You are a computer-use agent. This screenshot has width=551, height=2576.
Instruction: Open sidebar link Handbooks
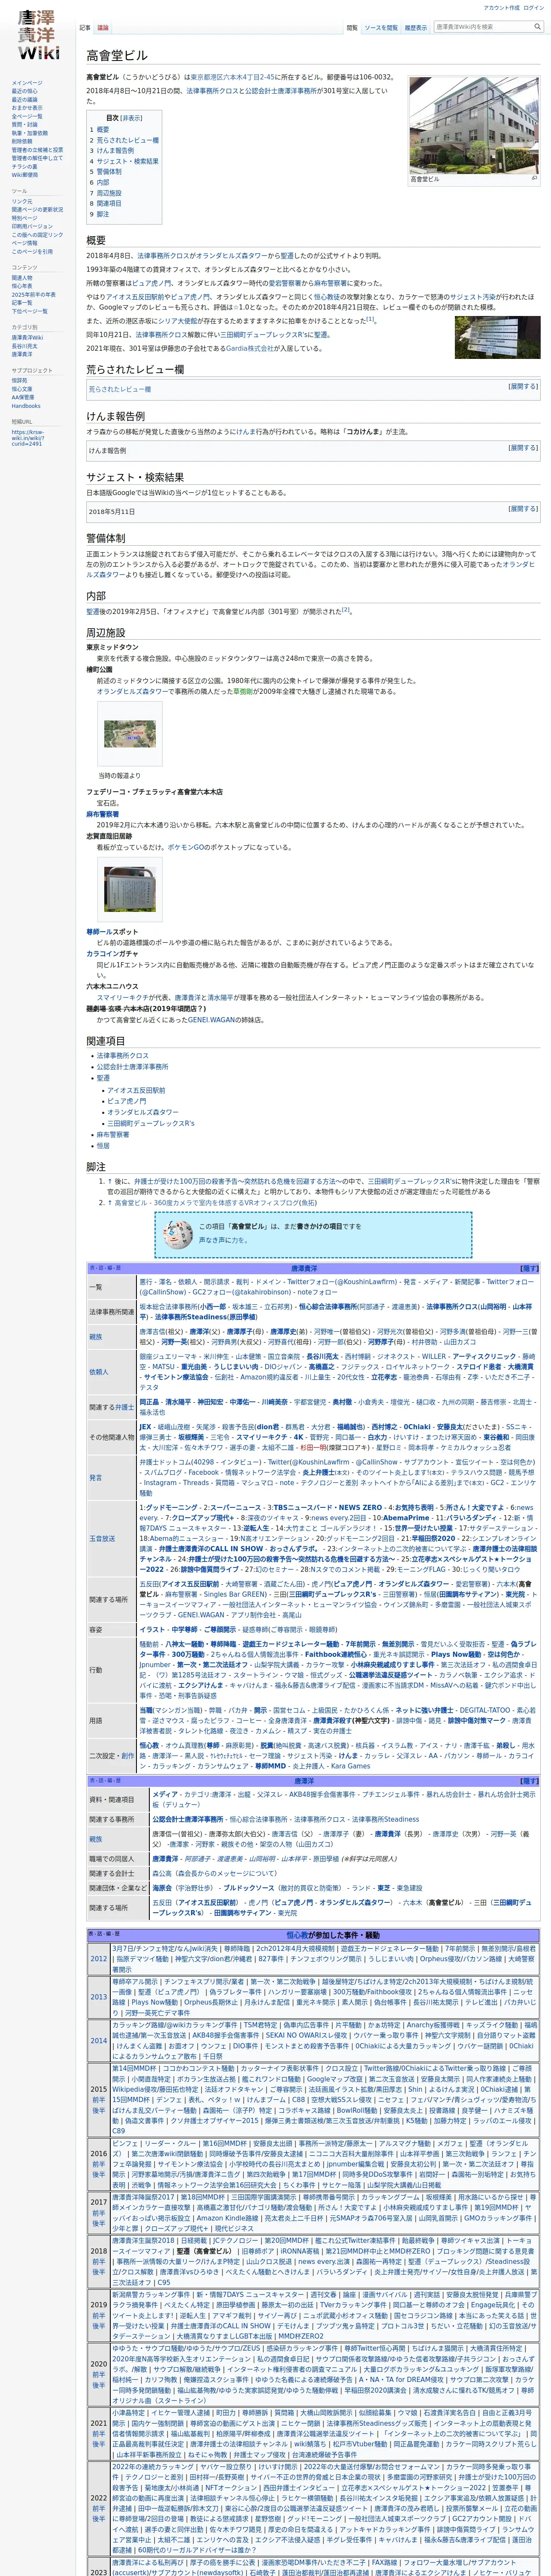click(x=26, y=406)
